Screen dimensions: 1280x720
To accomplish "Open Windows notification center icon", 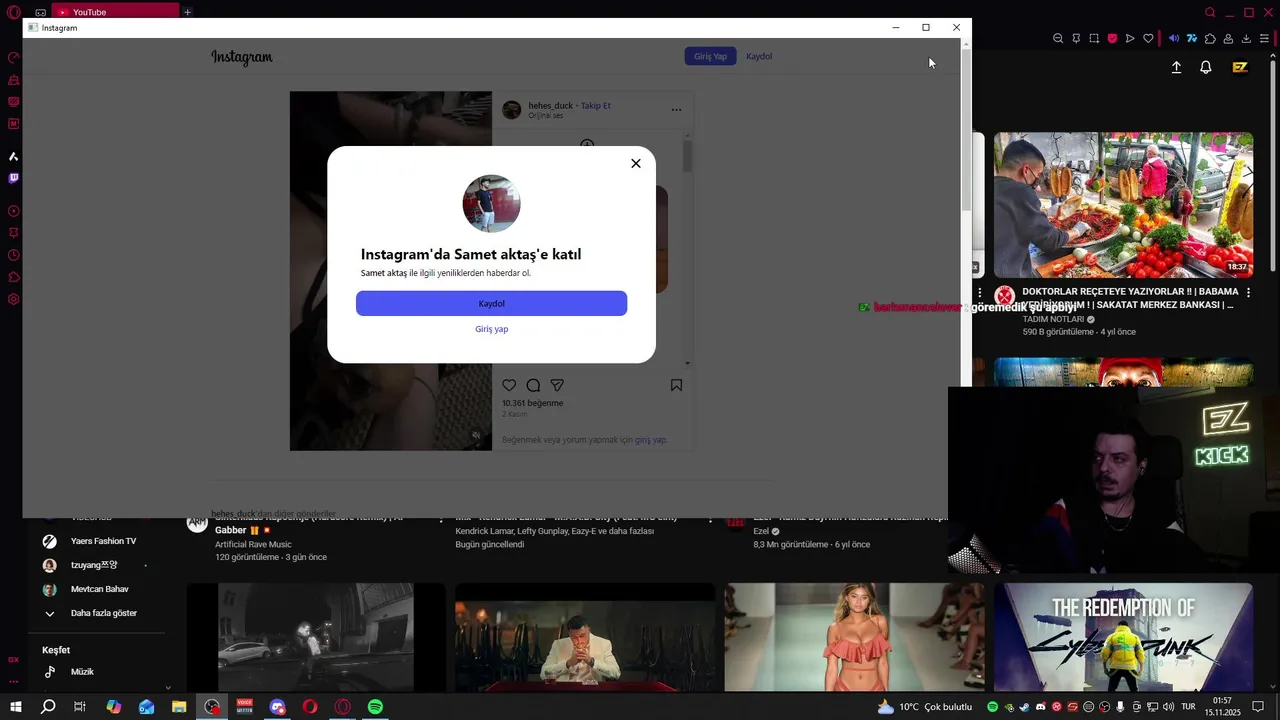I will [1259, 707].
